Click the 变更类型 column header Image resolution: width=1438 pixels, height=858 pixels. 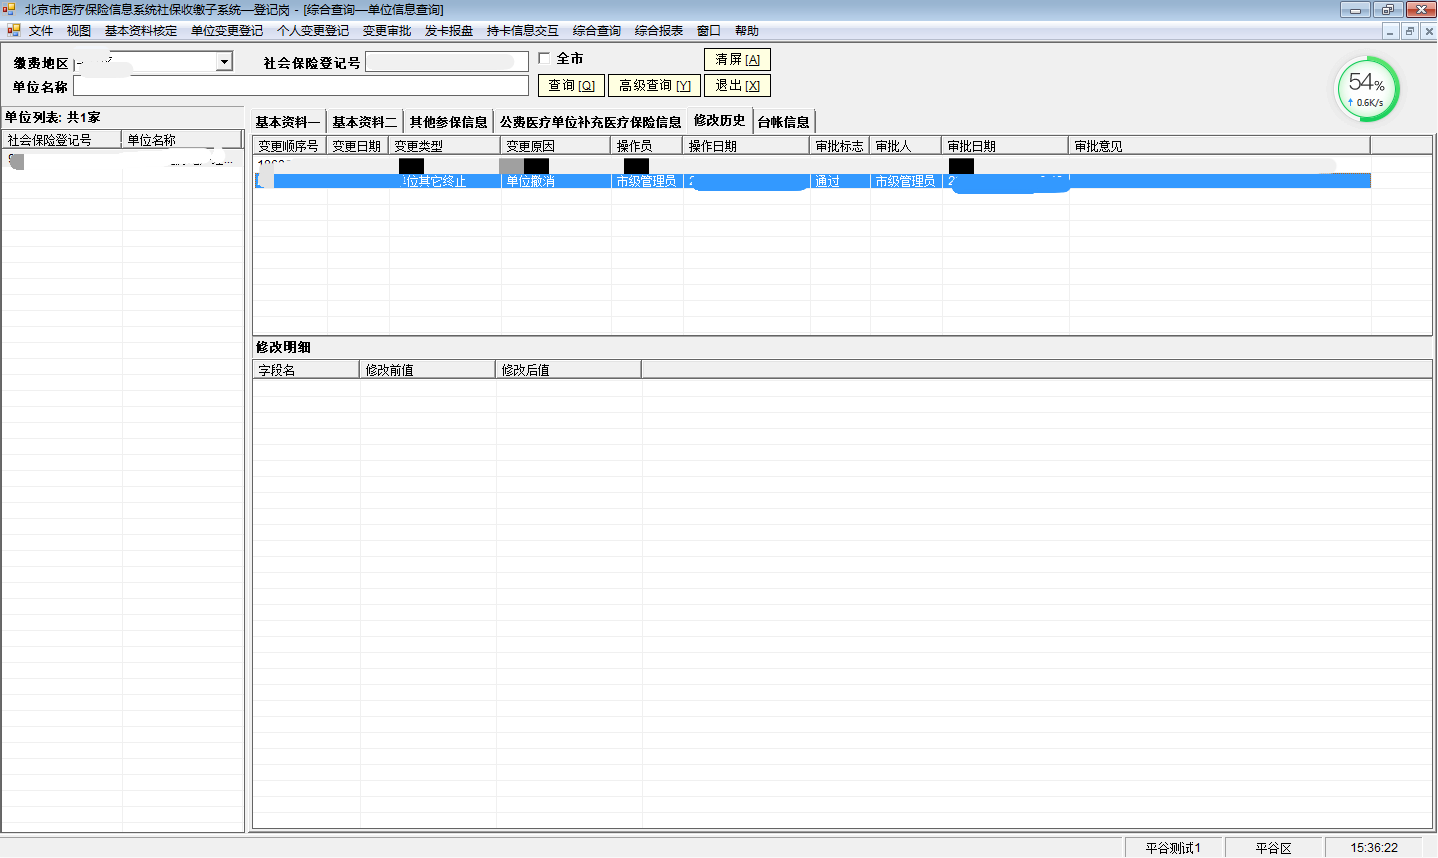point(444,146)
